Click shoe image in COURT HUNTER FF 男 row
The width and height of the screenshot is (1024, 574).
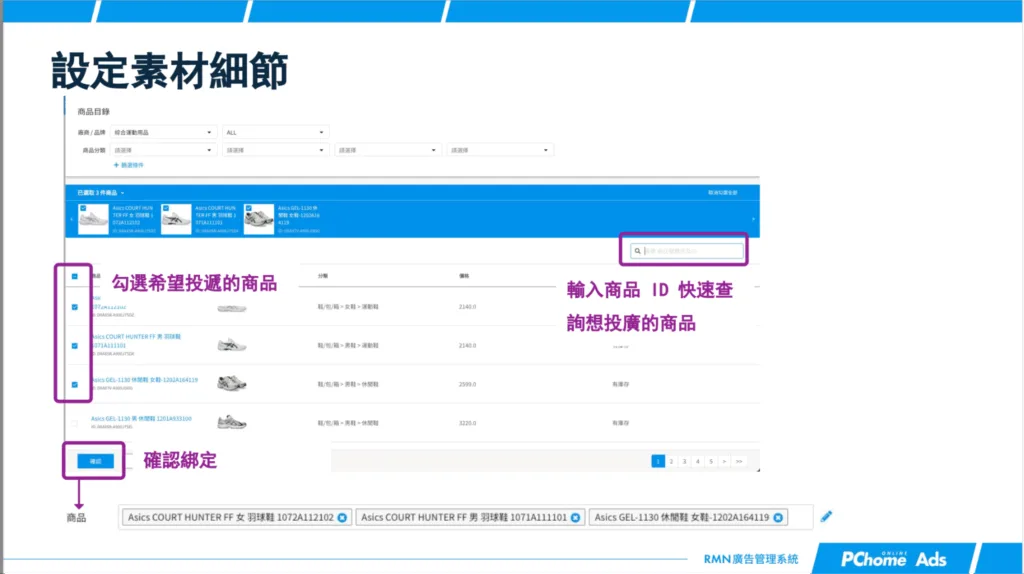click(232, 345)
